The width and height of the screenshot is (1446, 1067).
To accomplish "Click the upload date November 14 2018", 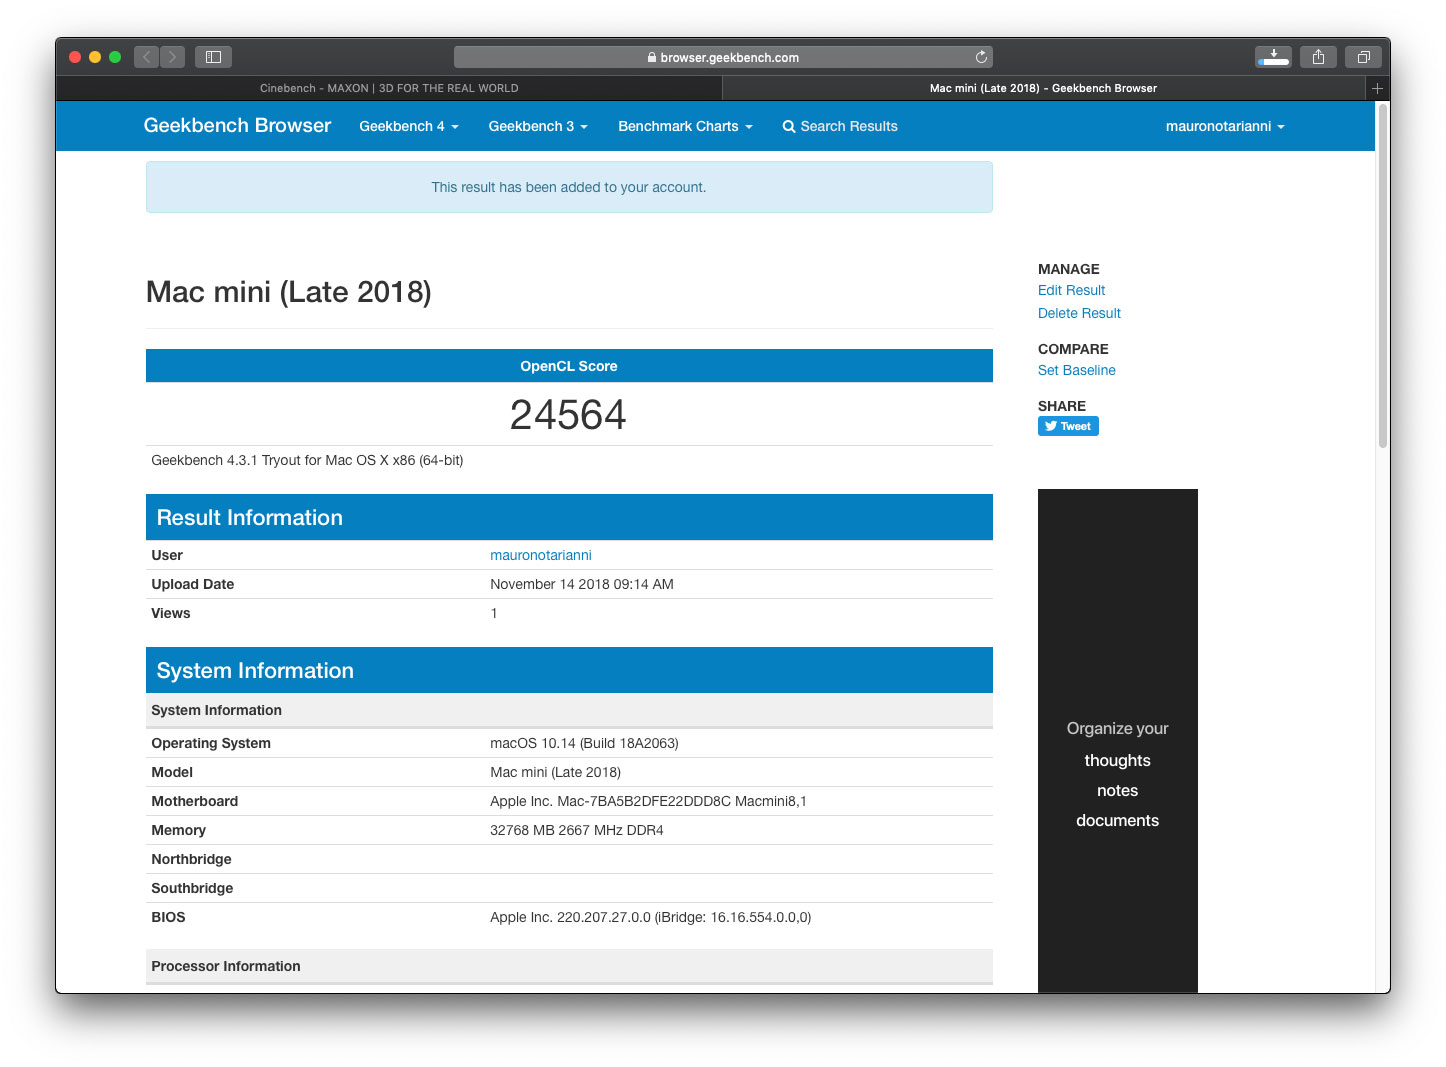I will click(x=582, y=584).
